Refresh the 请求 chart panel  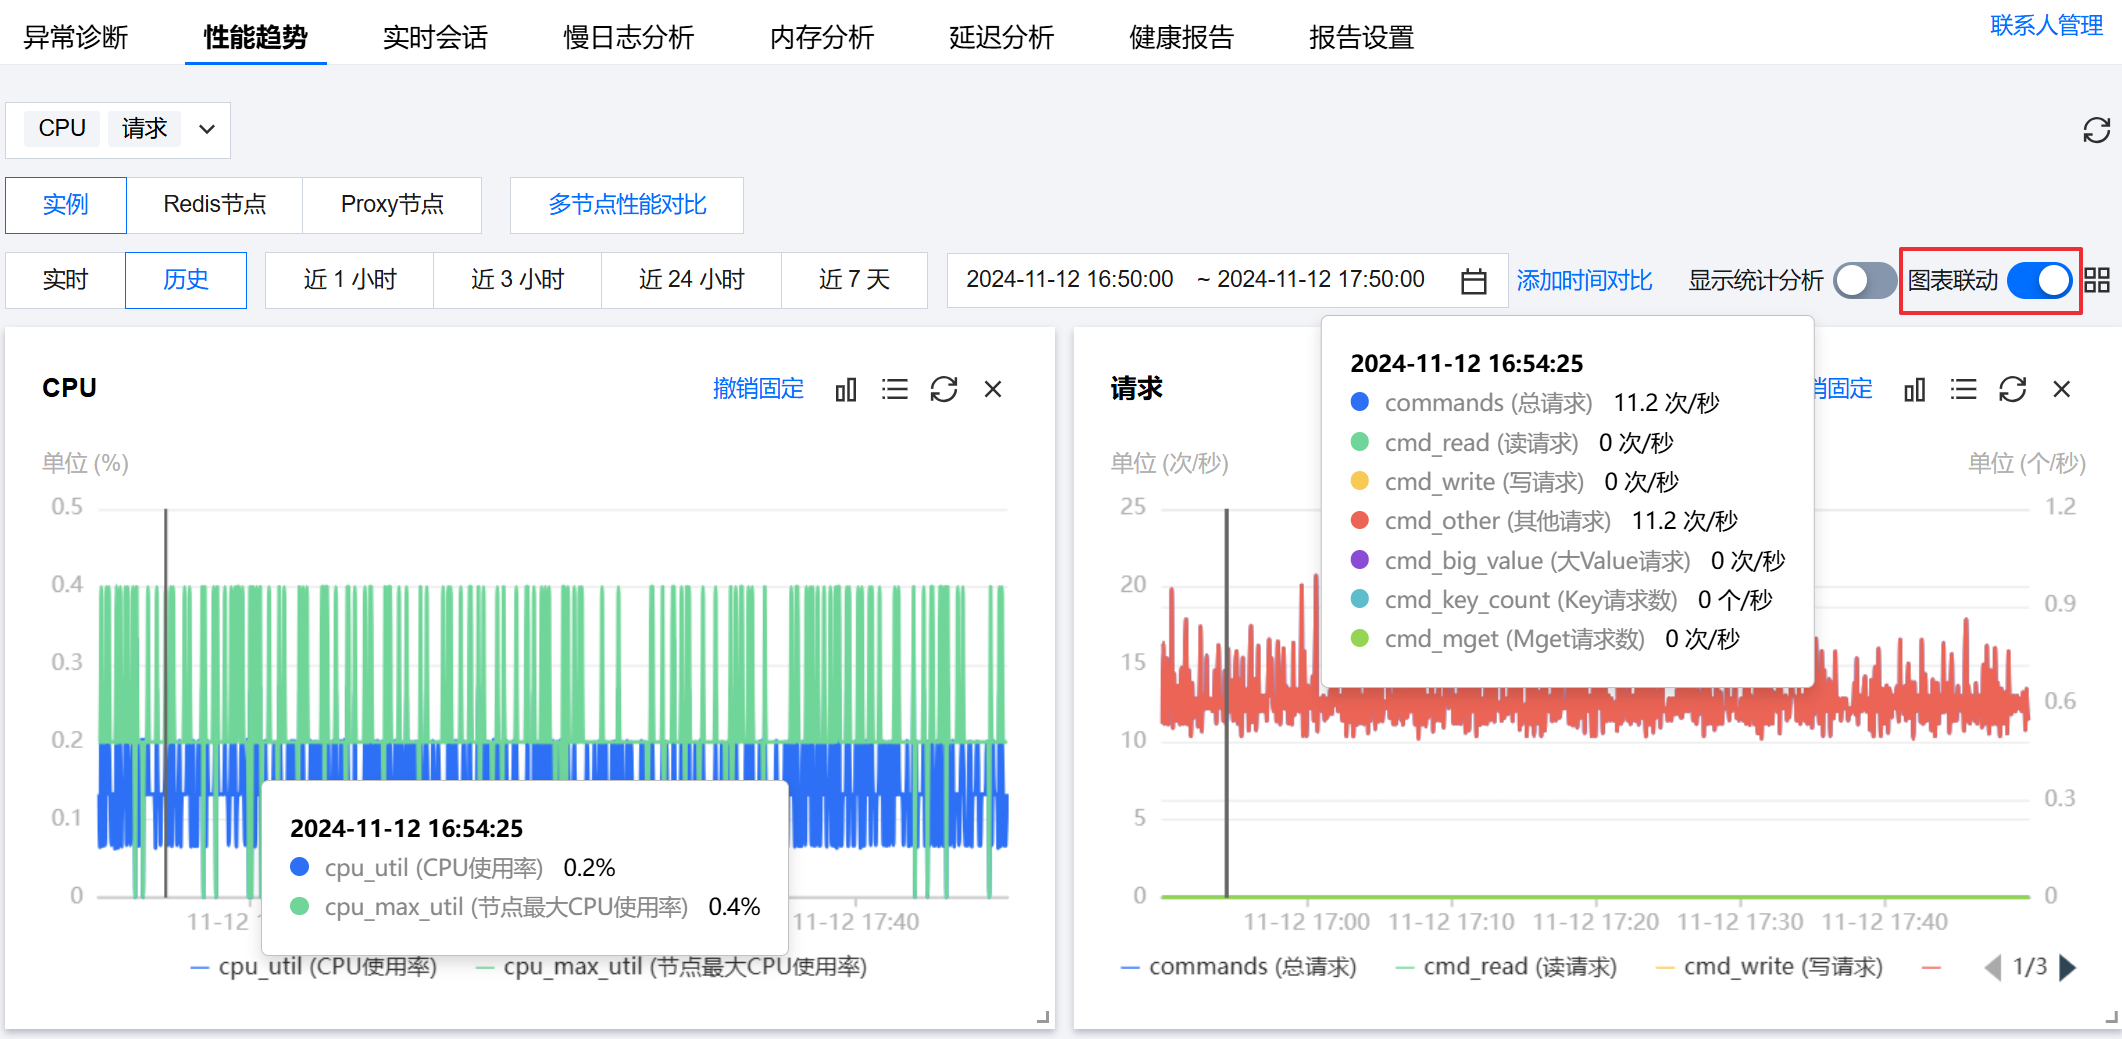pos(2013,389)
